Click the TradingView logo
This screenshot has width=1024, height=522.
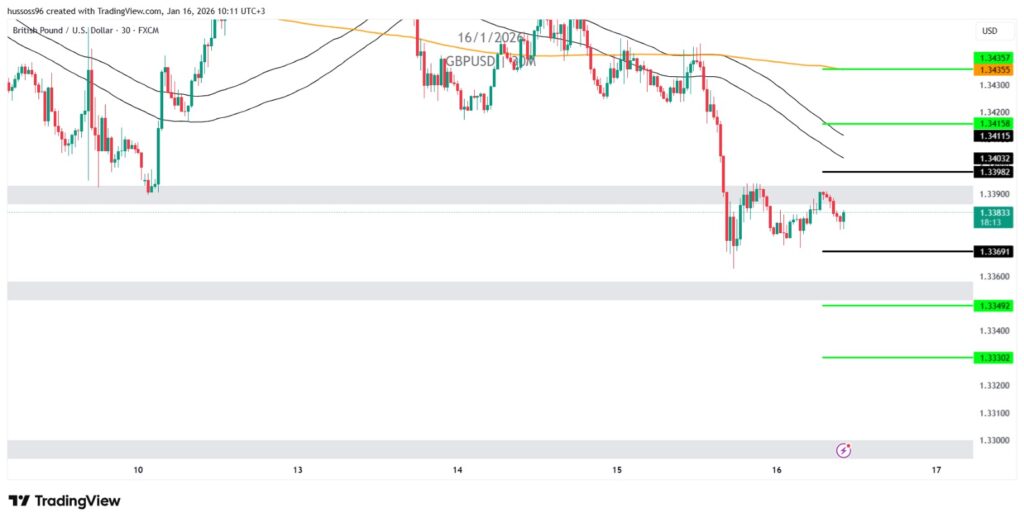64,500
